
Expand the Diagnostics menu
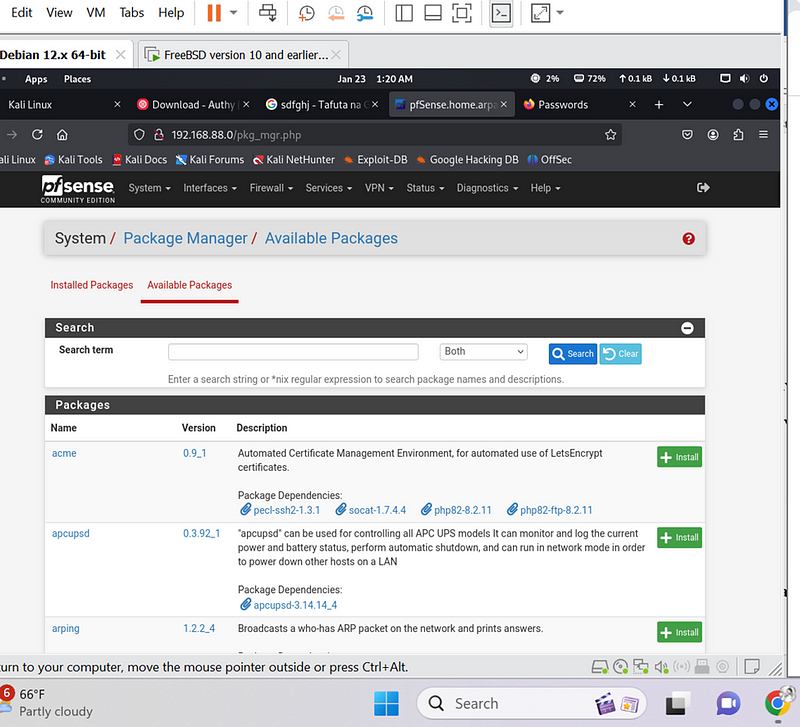click(487, 188)
